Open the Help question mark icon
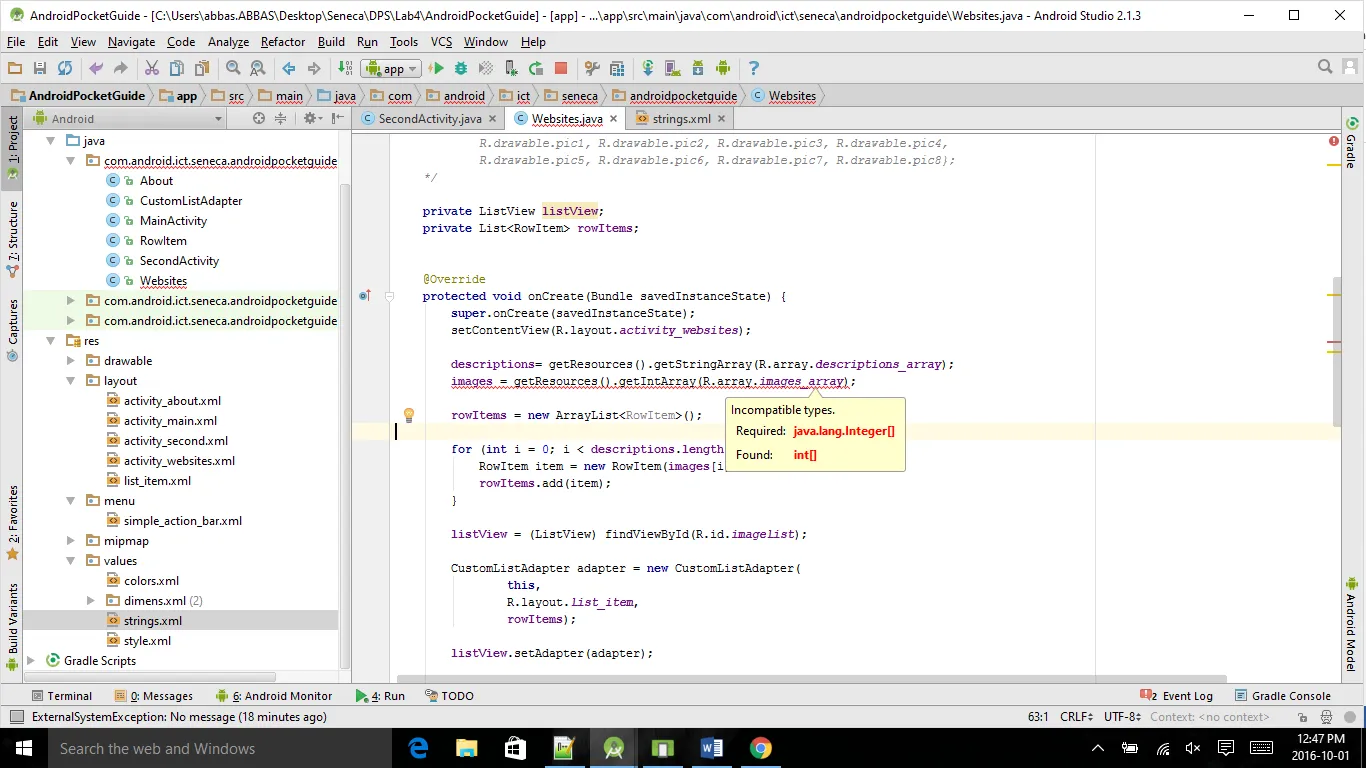The image size is (1366, 768). (754, 68)
